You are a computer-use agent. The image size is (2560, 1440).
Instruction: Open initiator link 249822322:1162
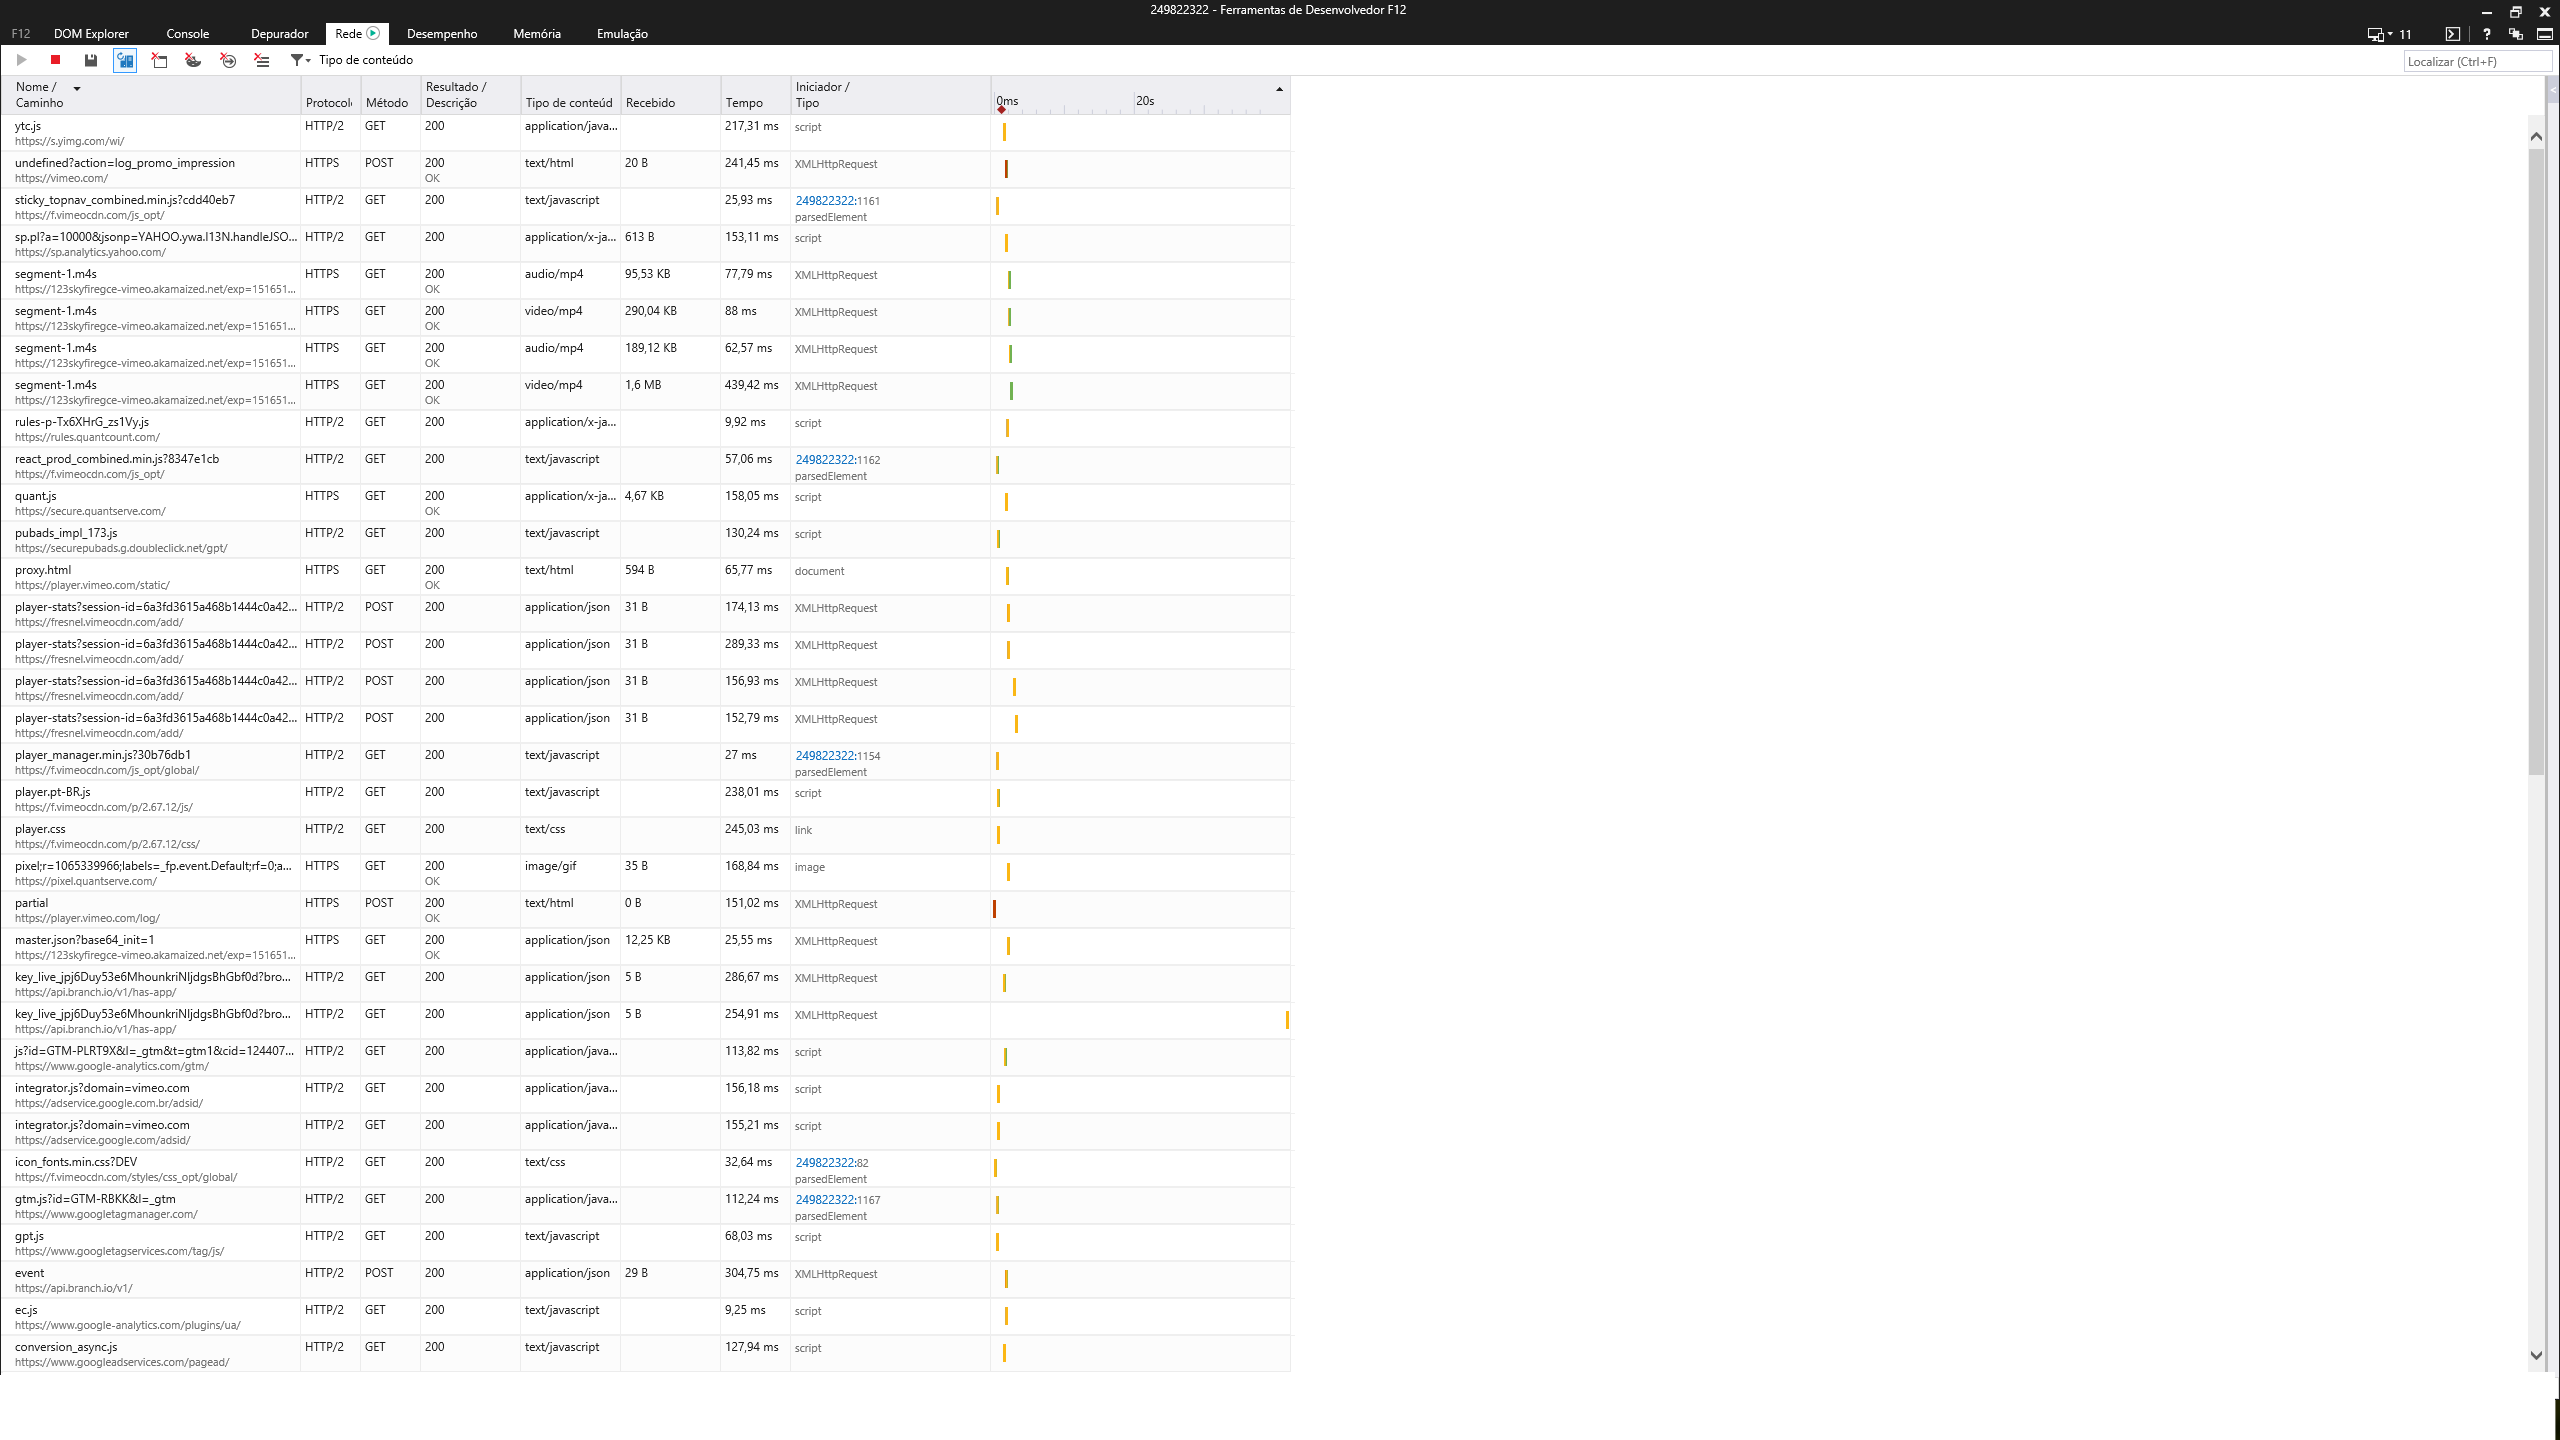(x=838, y=460)
